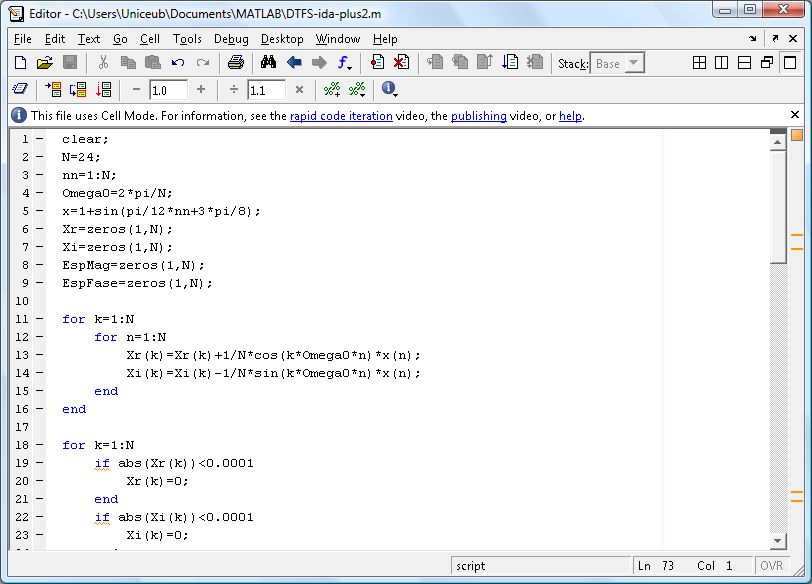The height and width of the screenshot is (584, 812).
Task: Set a breakpoint at line 13 dash
Action: (x=39, y=355)
